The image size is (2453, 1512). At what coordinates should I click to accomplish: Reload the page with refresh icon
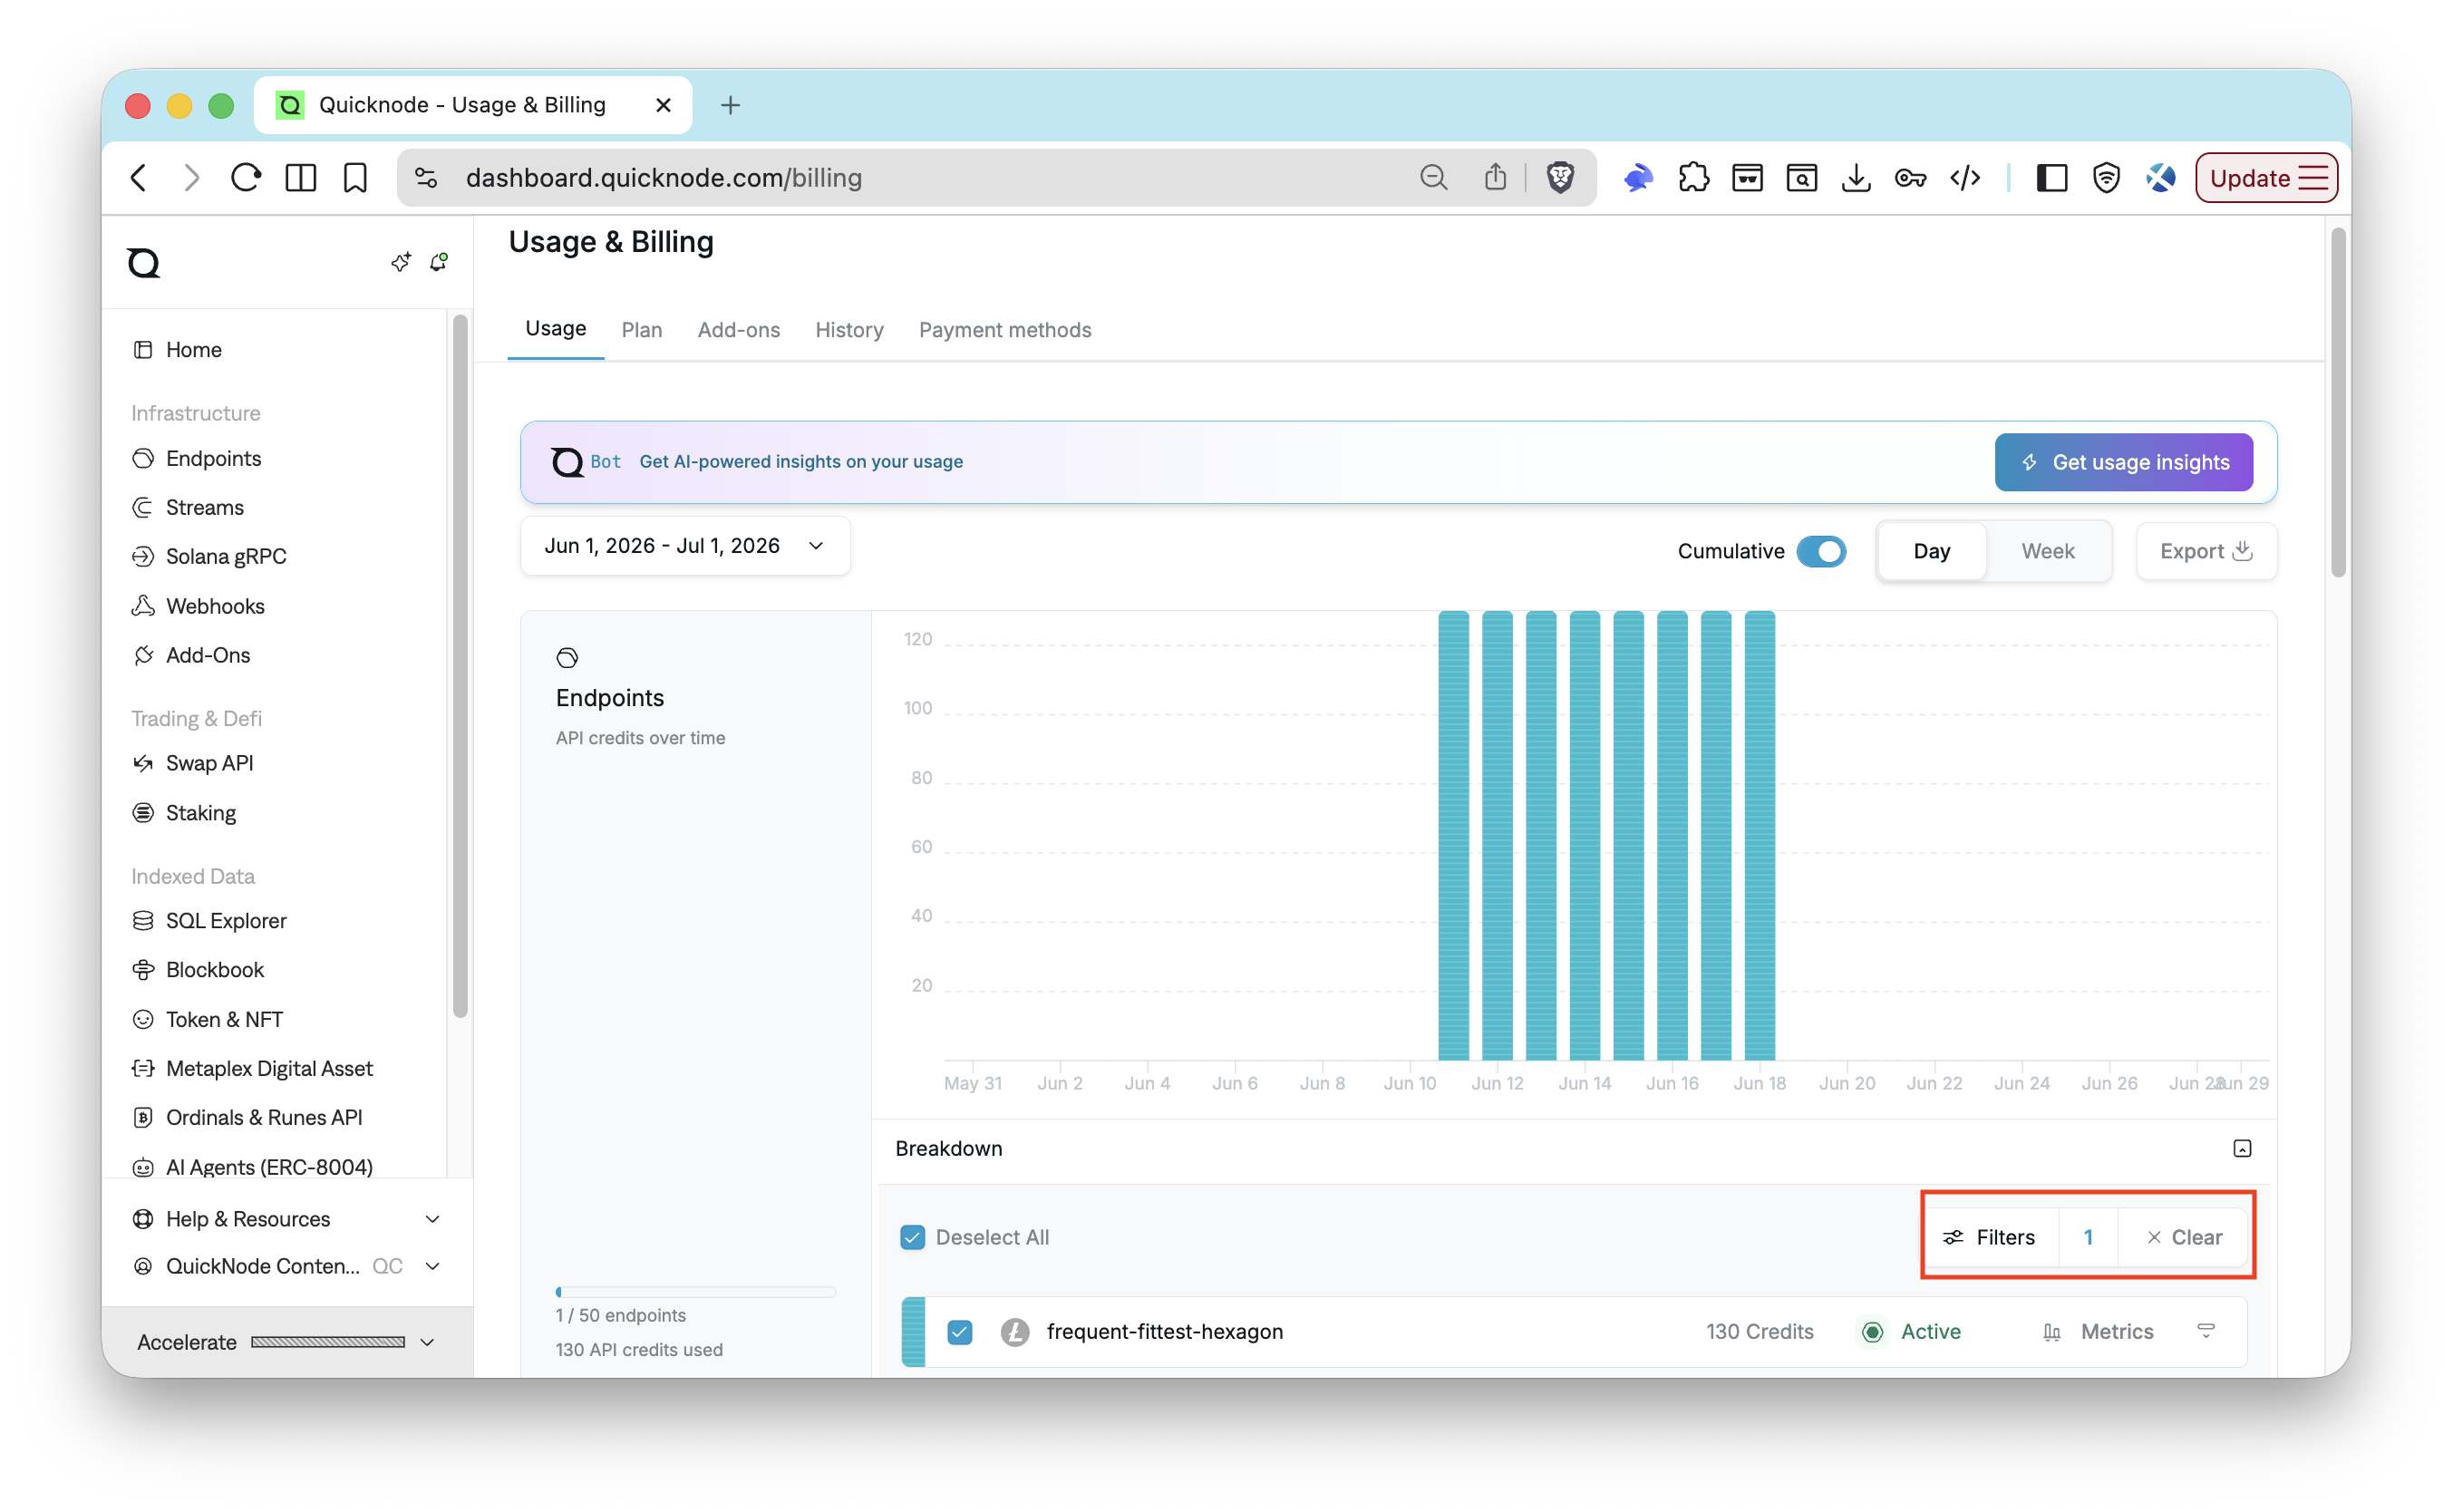click(x=246, y=178)
